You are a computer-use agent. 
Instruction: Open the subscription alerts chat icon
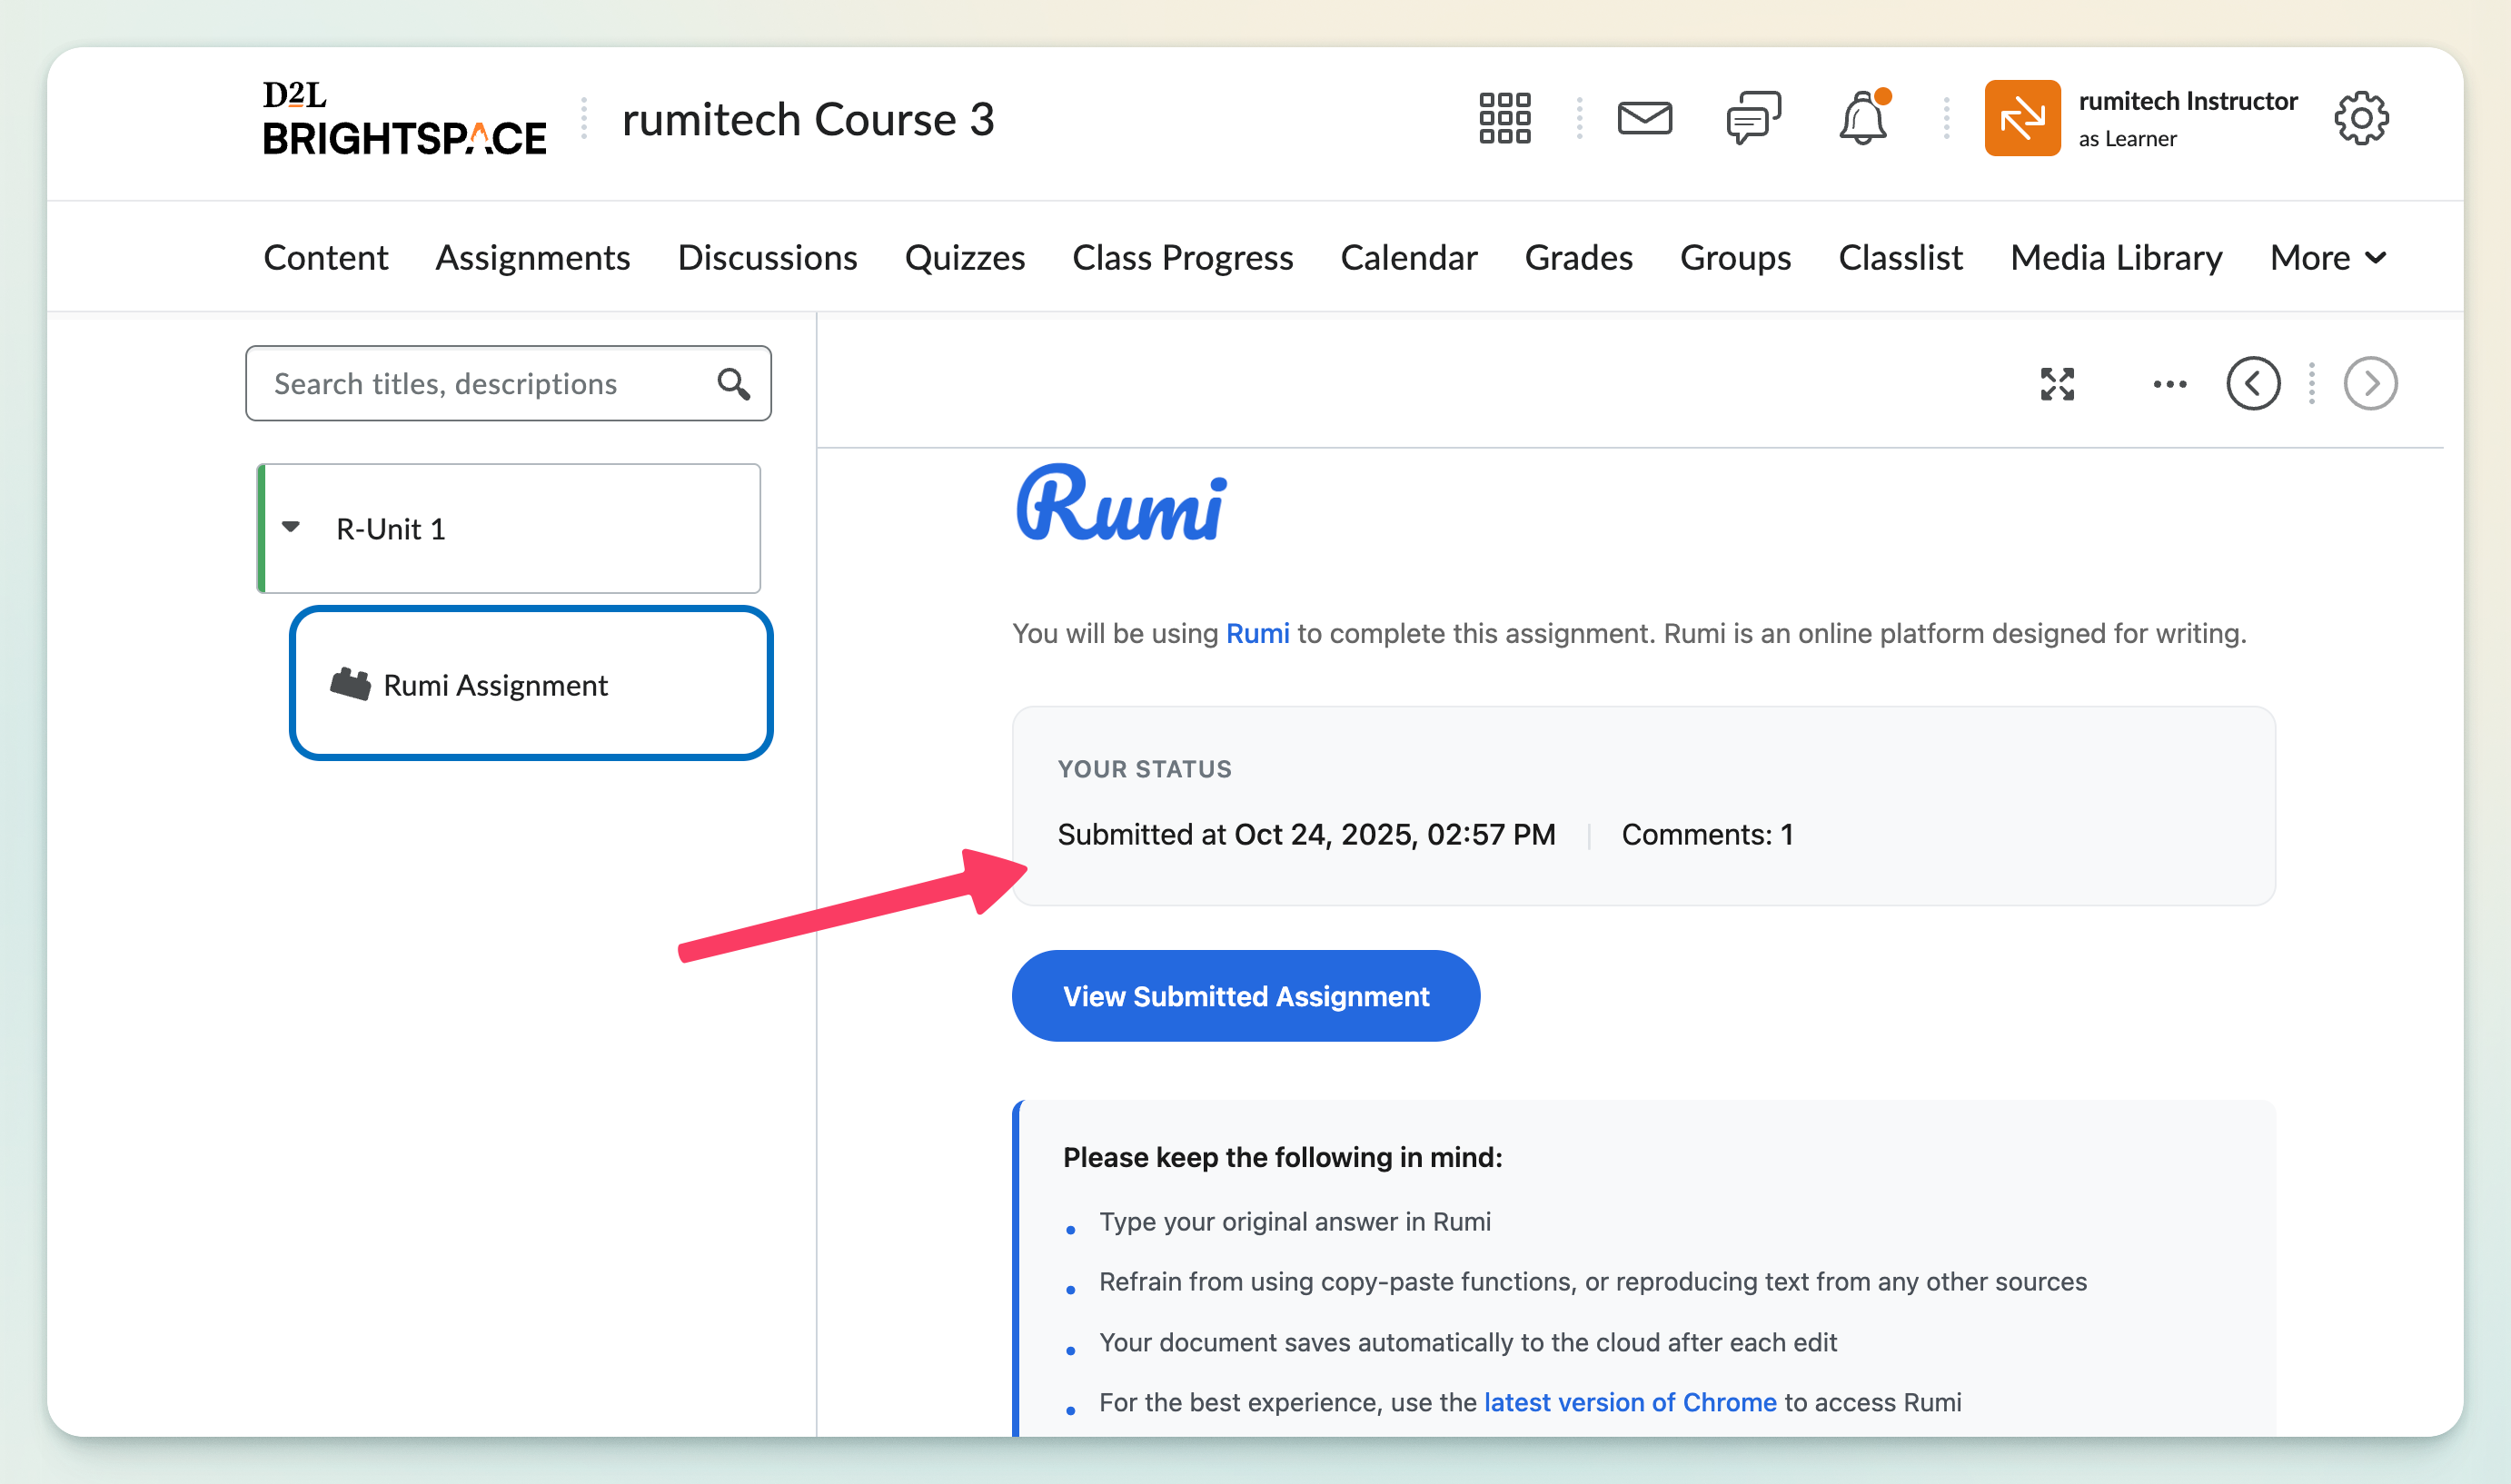tap(1753, 119)
